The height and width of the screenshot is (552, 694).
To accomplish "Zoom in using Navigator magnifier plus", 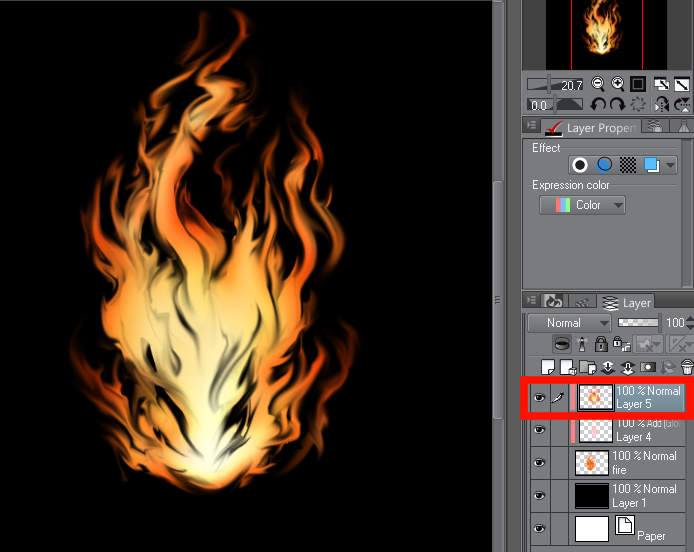I will pos(617,84).
